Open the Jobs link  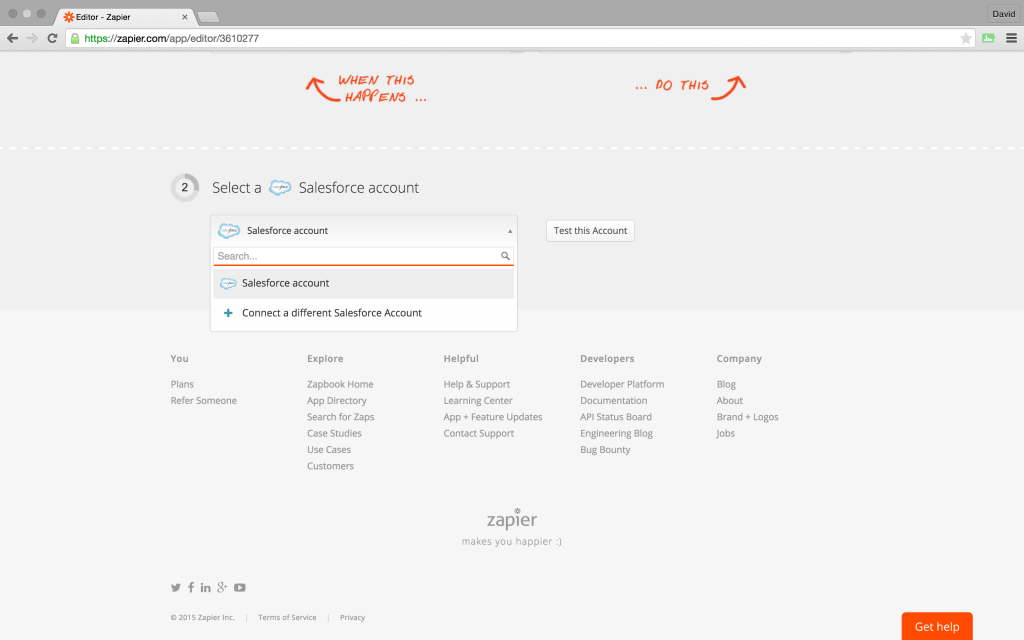(x=726, y=433)
